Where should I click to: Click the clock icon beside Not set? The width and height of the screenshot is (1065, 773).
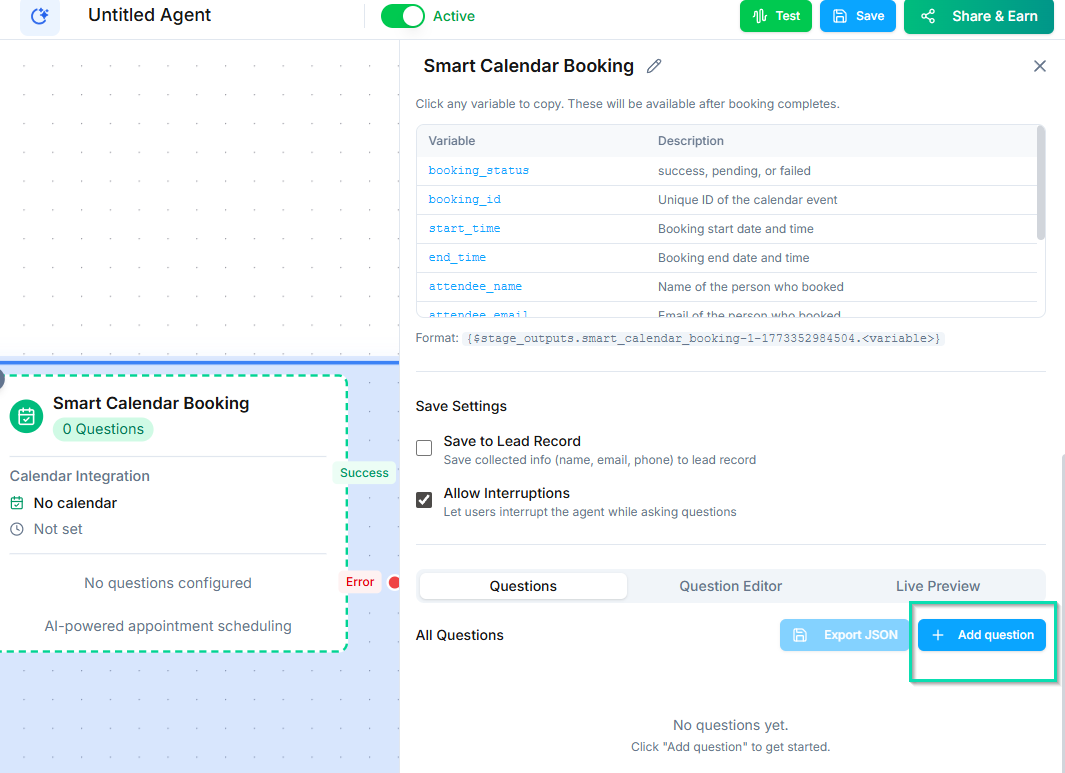(17, 529)
